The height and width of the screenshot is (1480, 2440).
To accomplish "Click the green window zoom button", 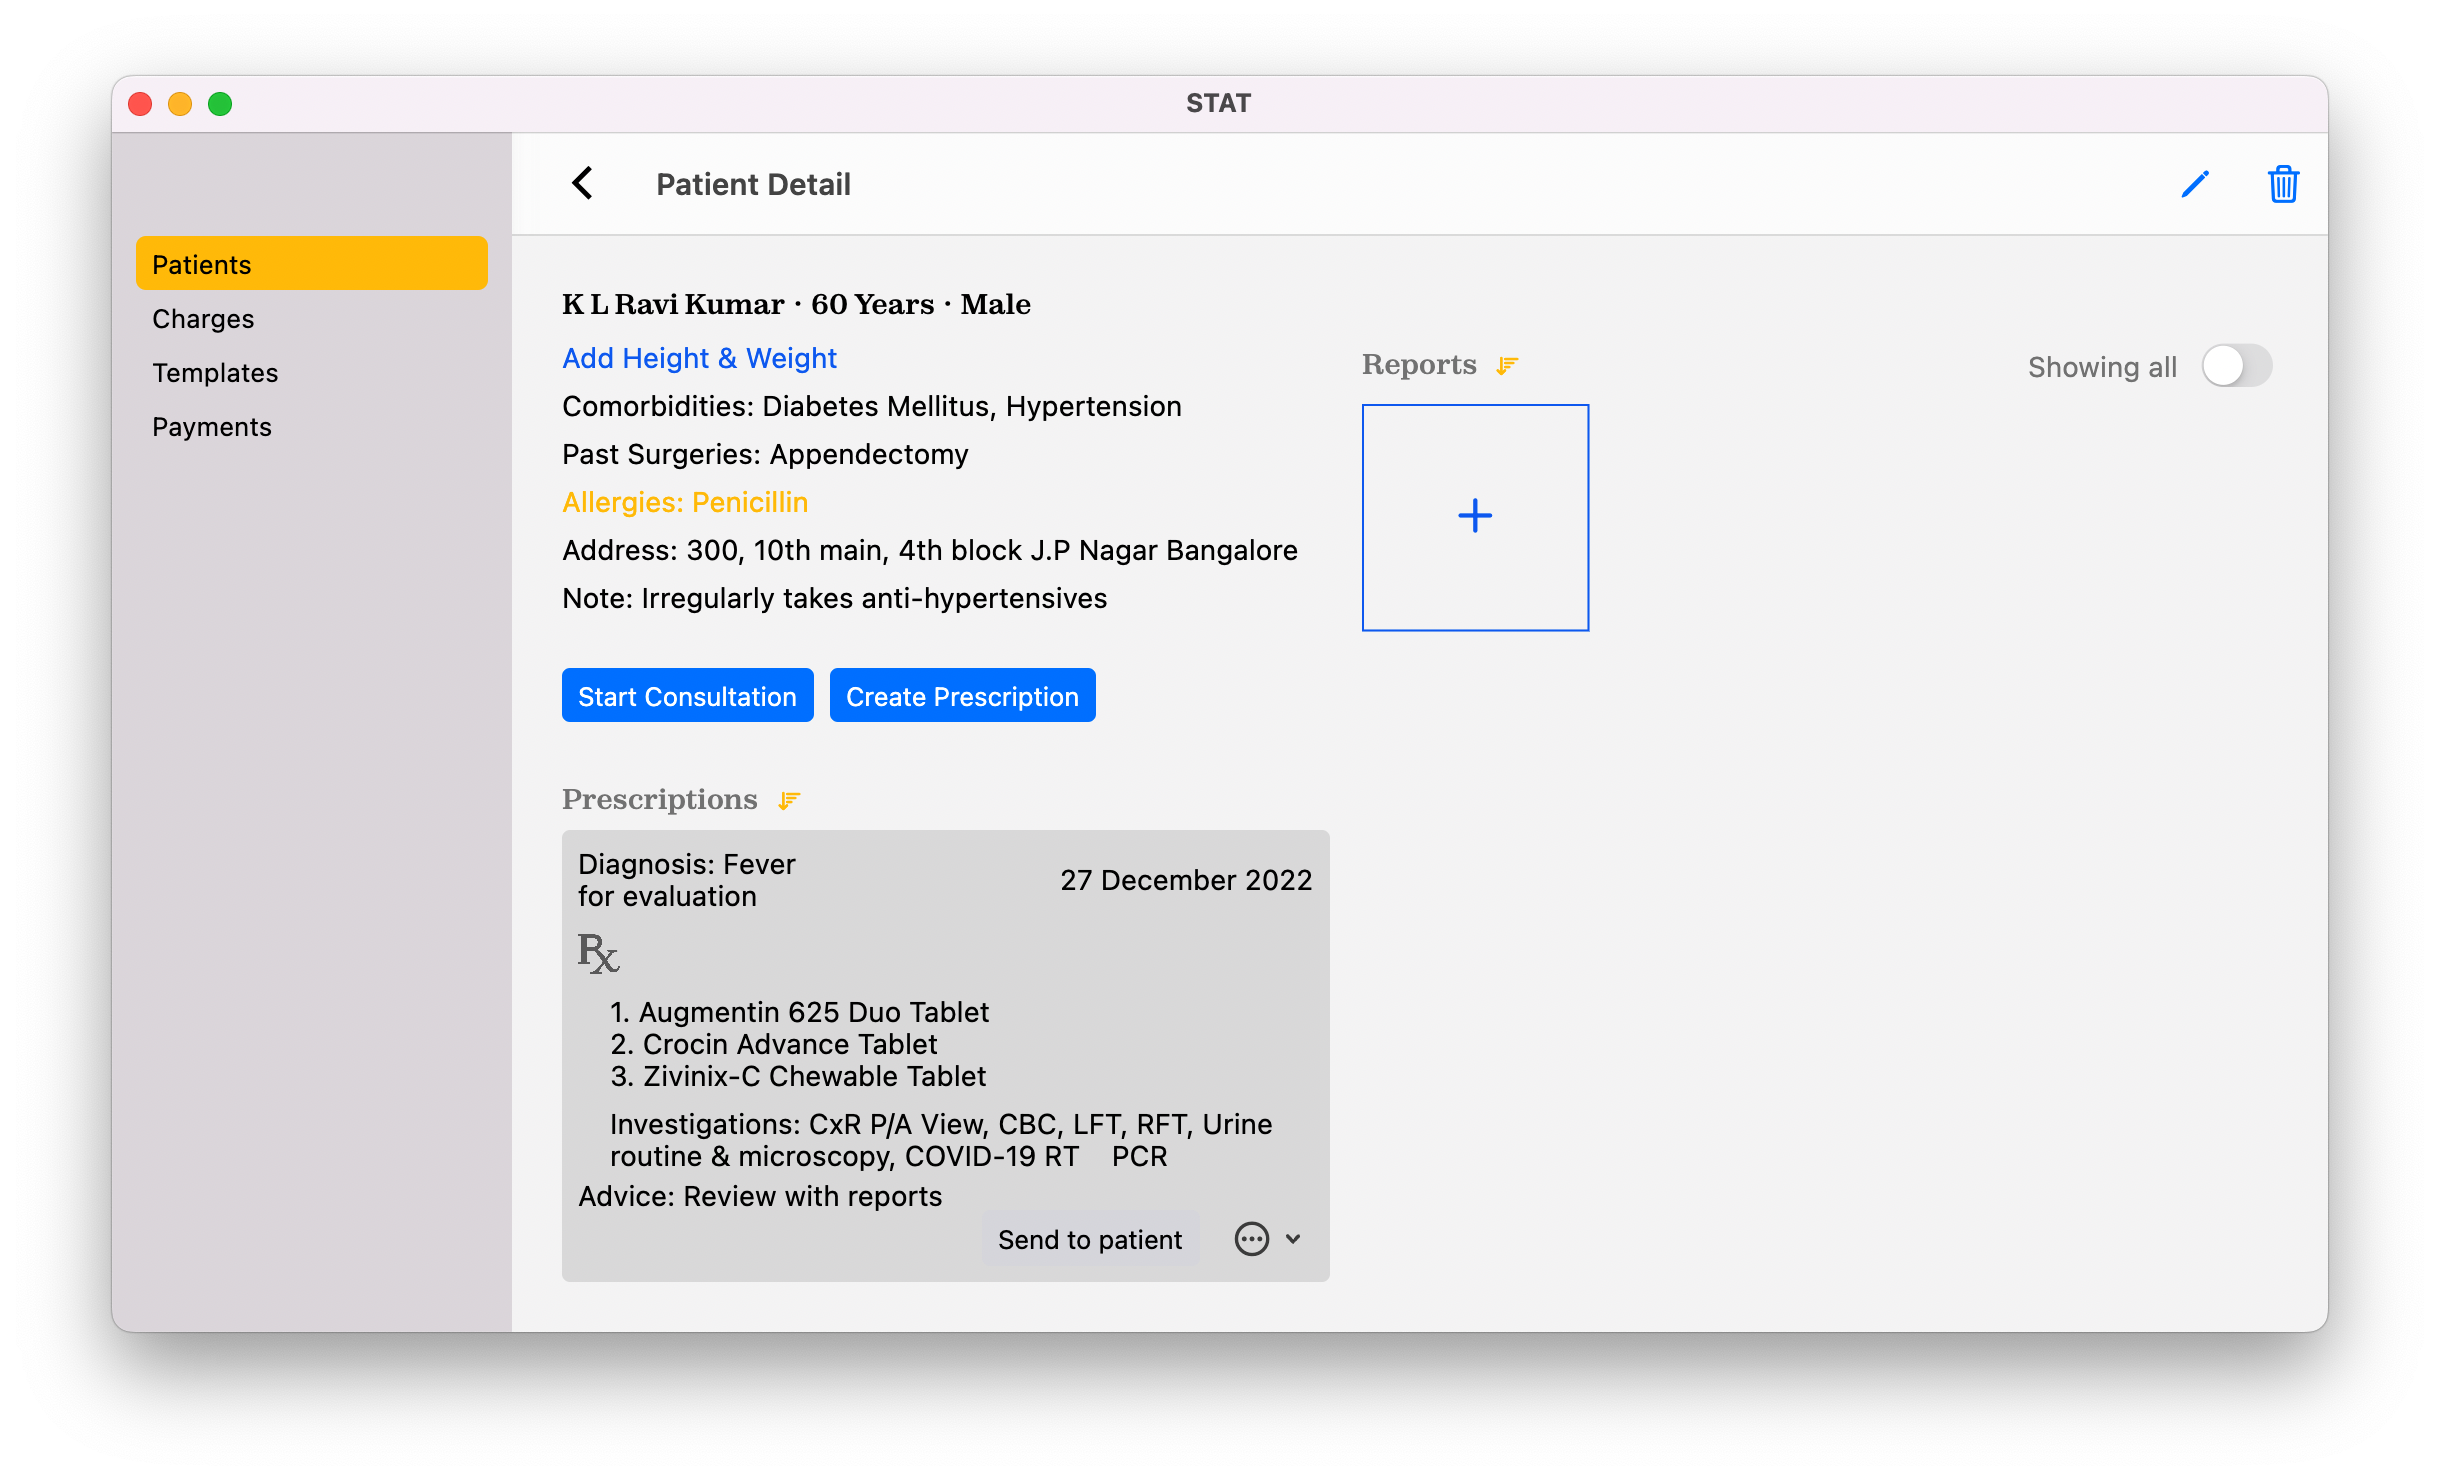I will point(220,104).
